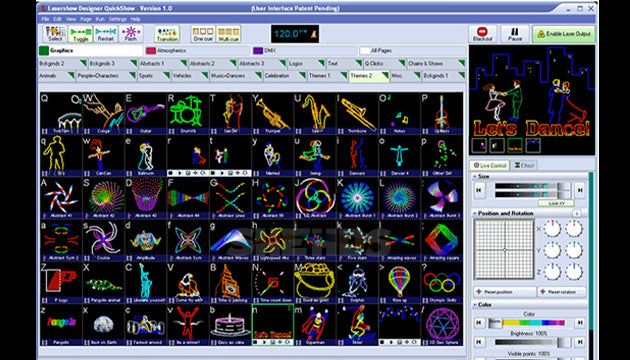630x360 pixels.
Task: Trigger the Trumpet cue thumbnail
Action: [272, 112]
